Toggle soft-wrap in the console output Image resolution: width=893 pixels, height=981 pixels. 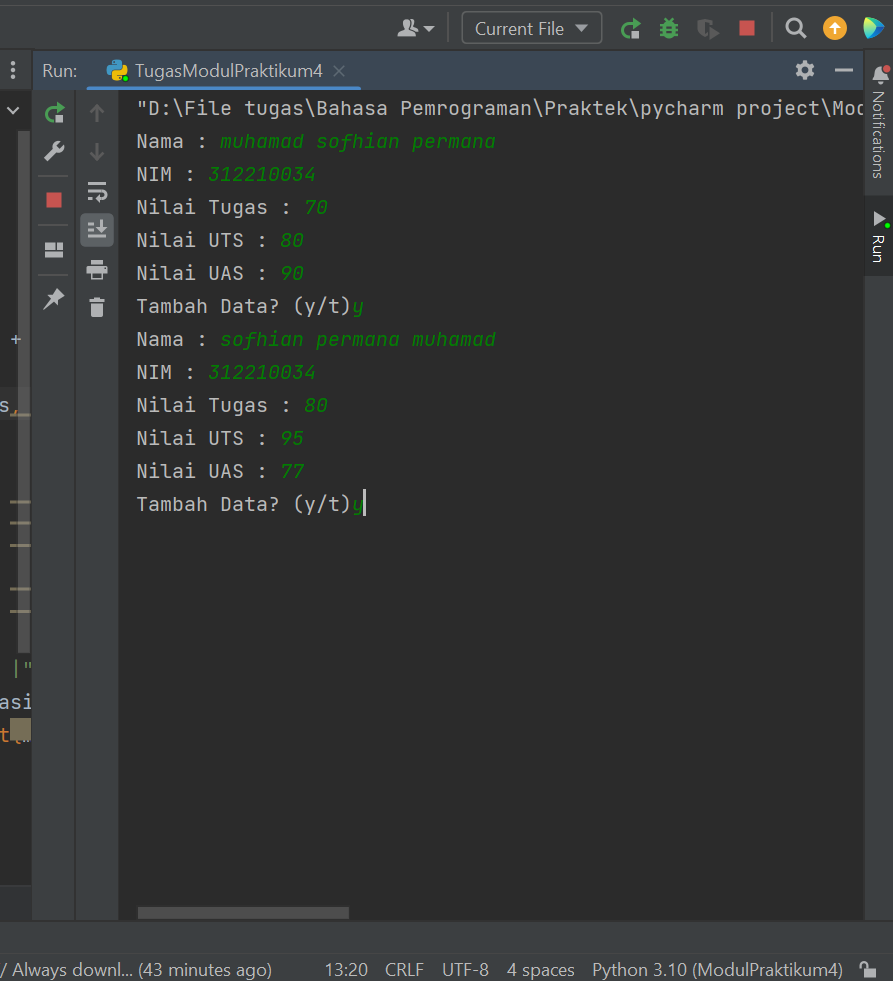[97, 190]
